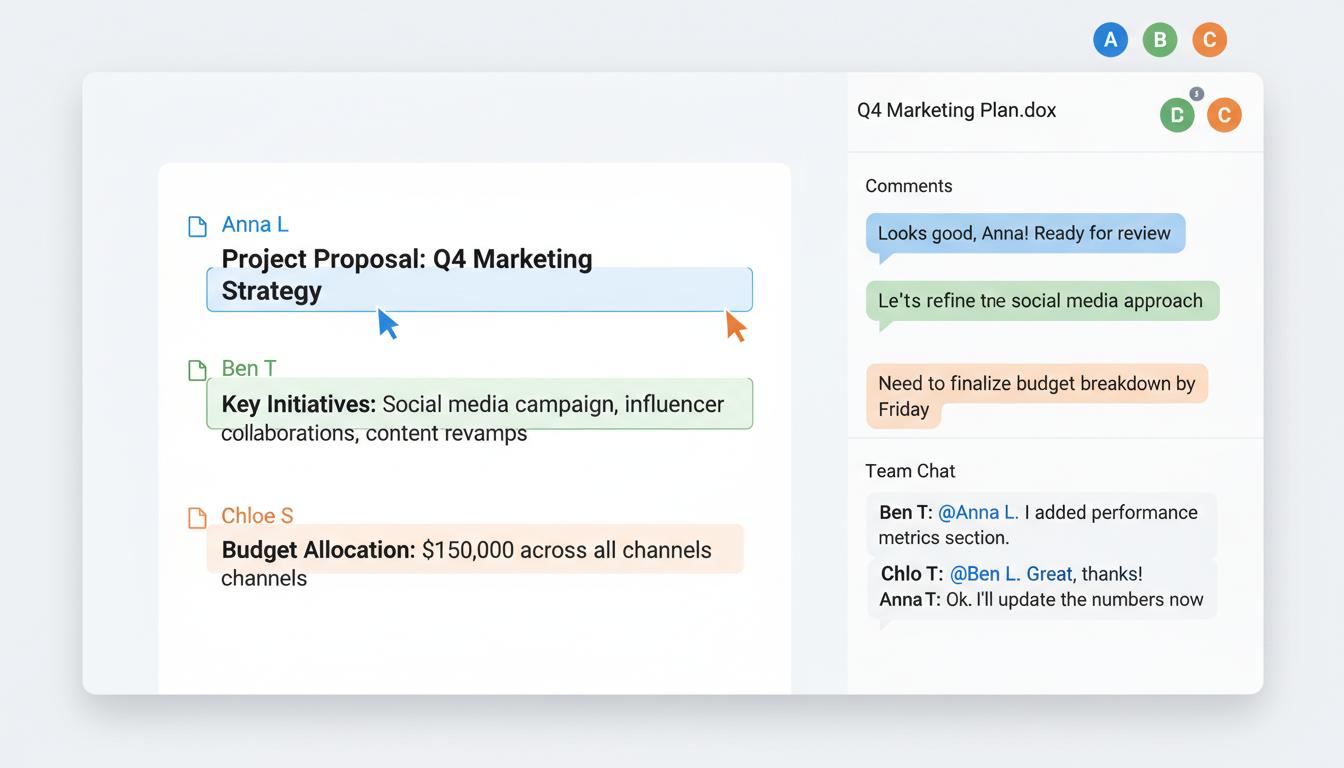
Task: Click the Chloe S author name label
Action: 257,516
